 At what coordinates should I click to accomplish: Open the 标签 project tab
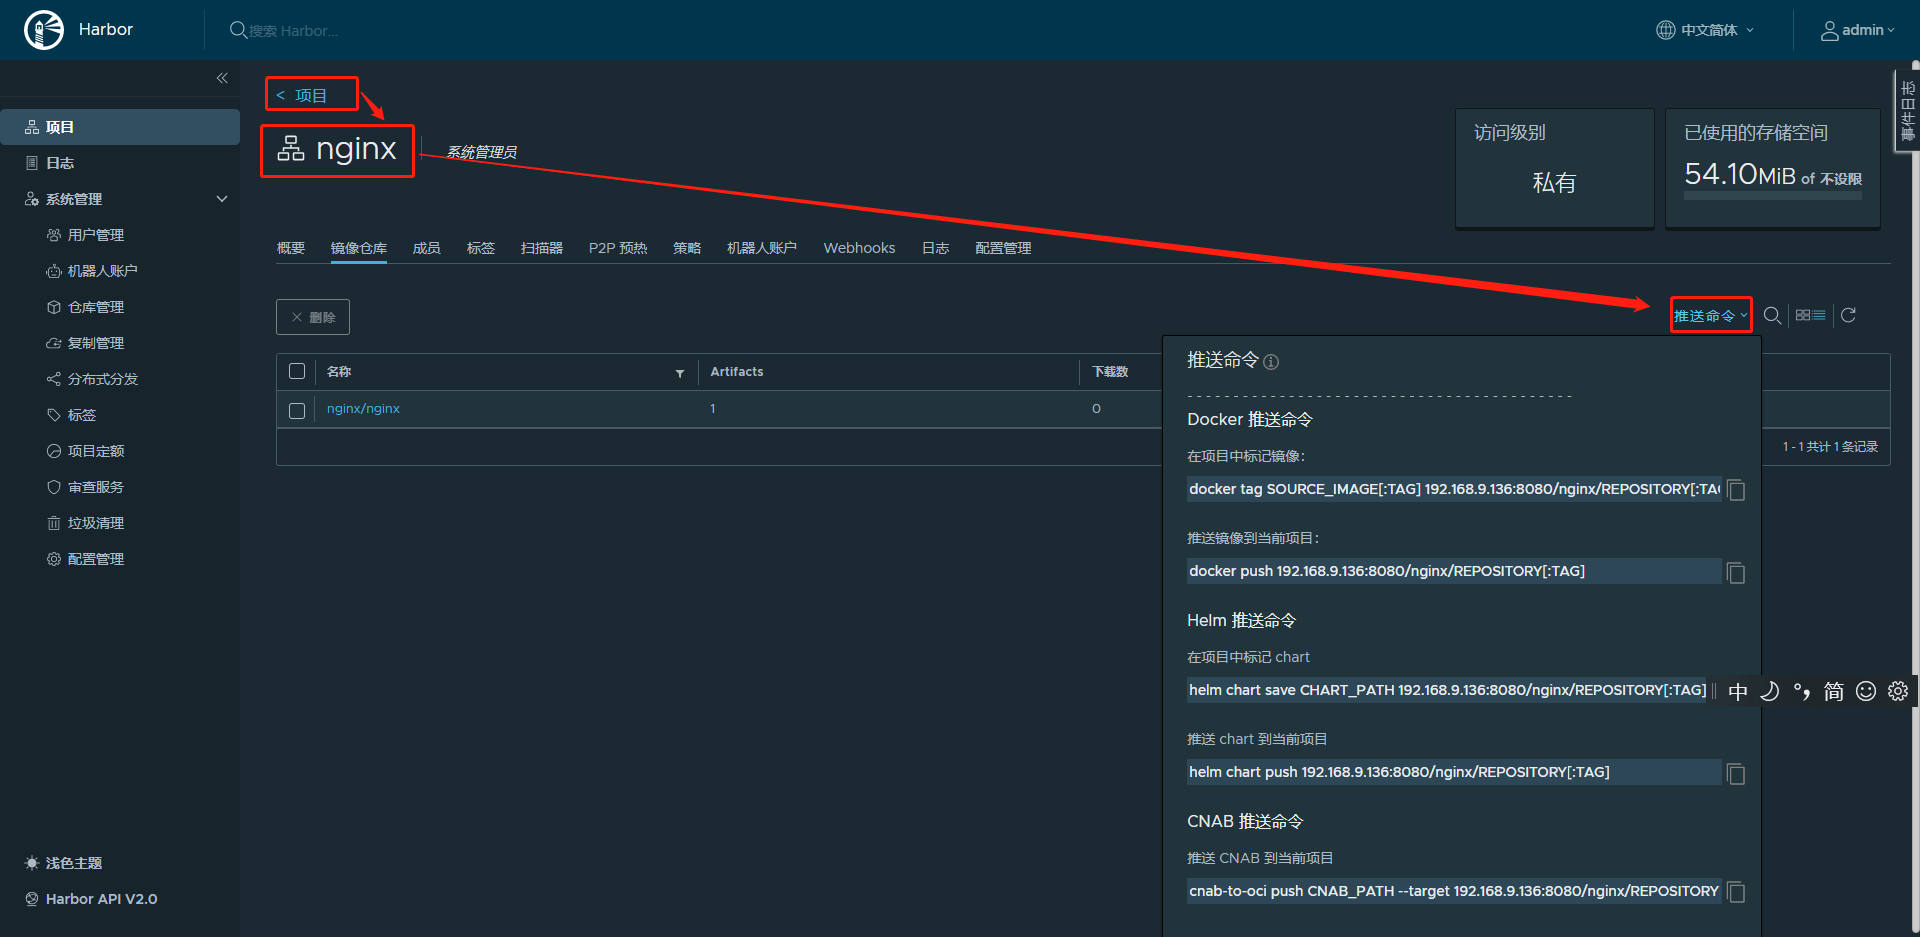[x=481, y=248]
